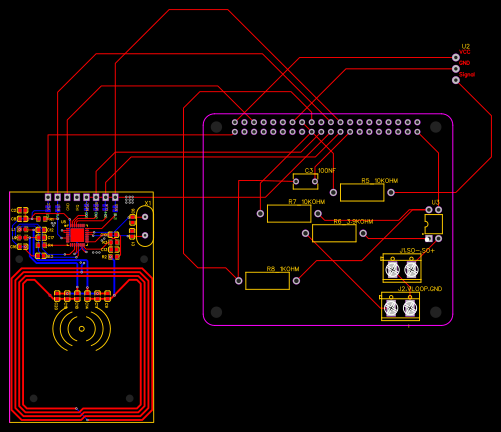Select the square pin-1 pad of U3
The height and width of the screenshot is (432, 501).
tap(429, 239)
